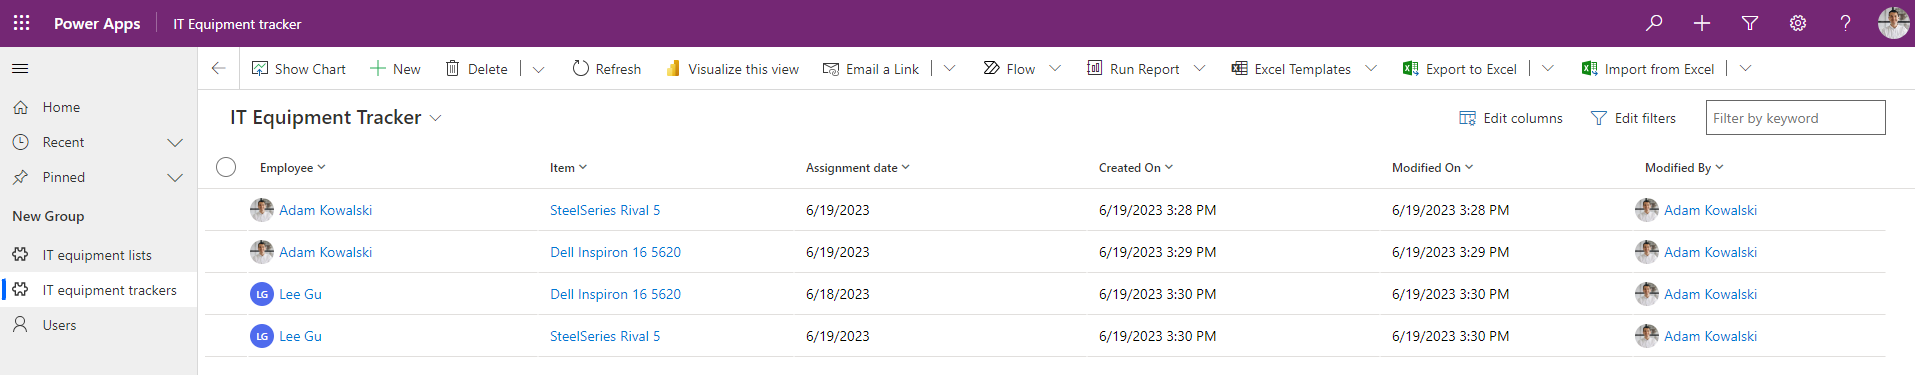Toggle the hamburger navigation menu
1915x375 pixels.
[x=20, y=69]
